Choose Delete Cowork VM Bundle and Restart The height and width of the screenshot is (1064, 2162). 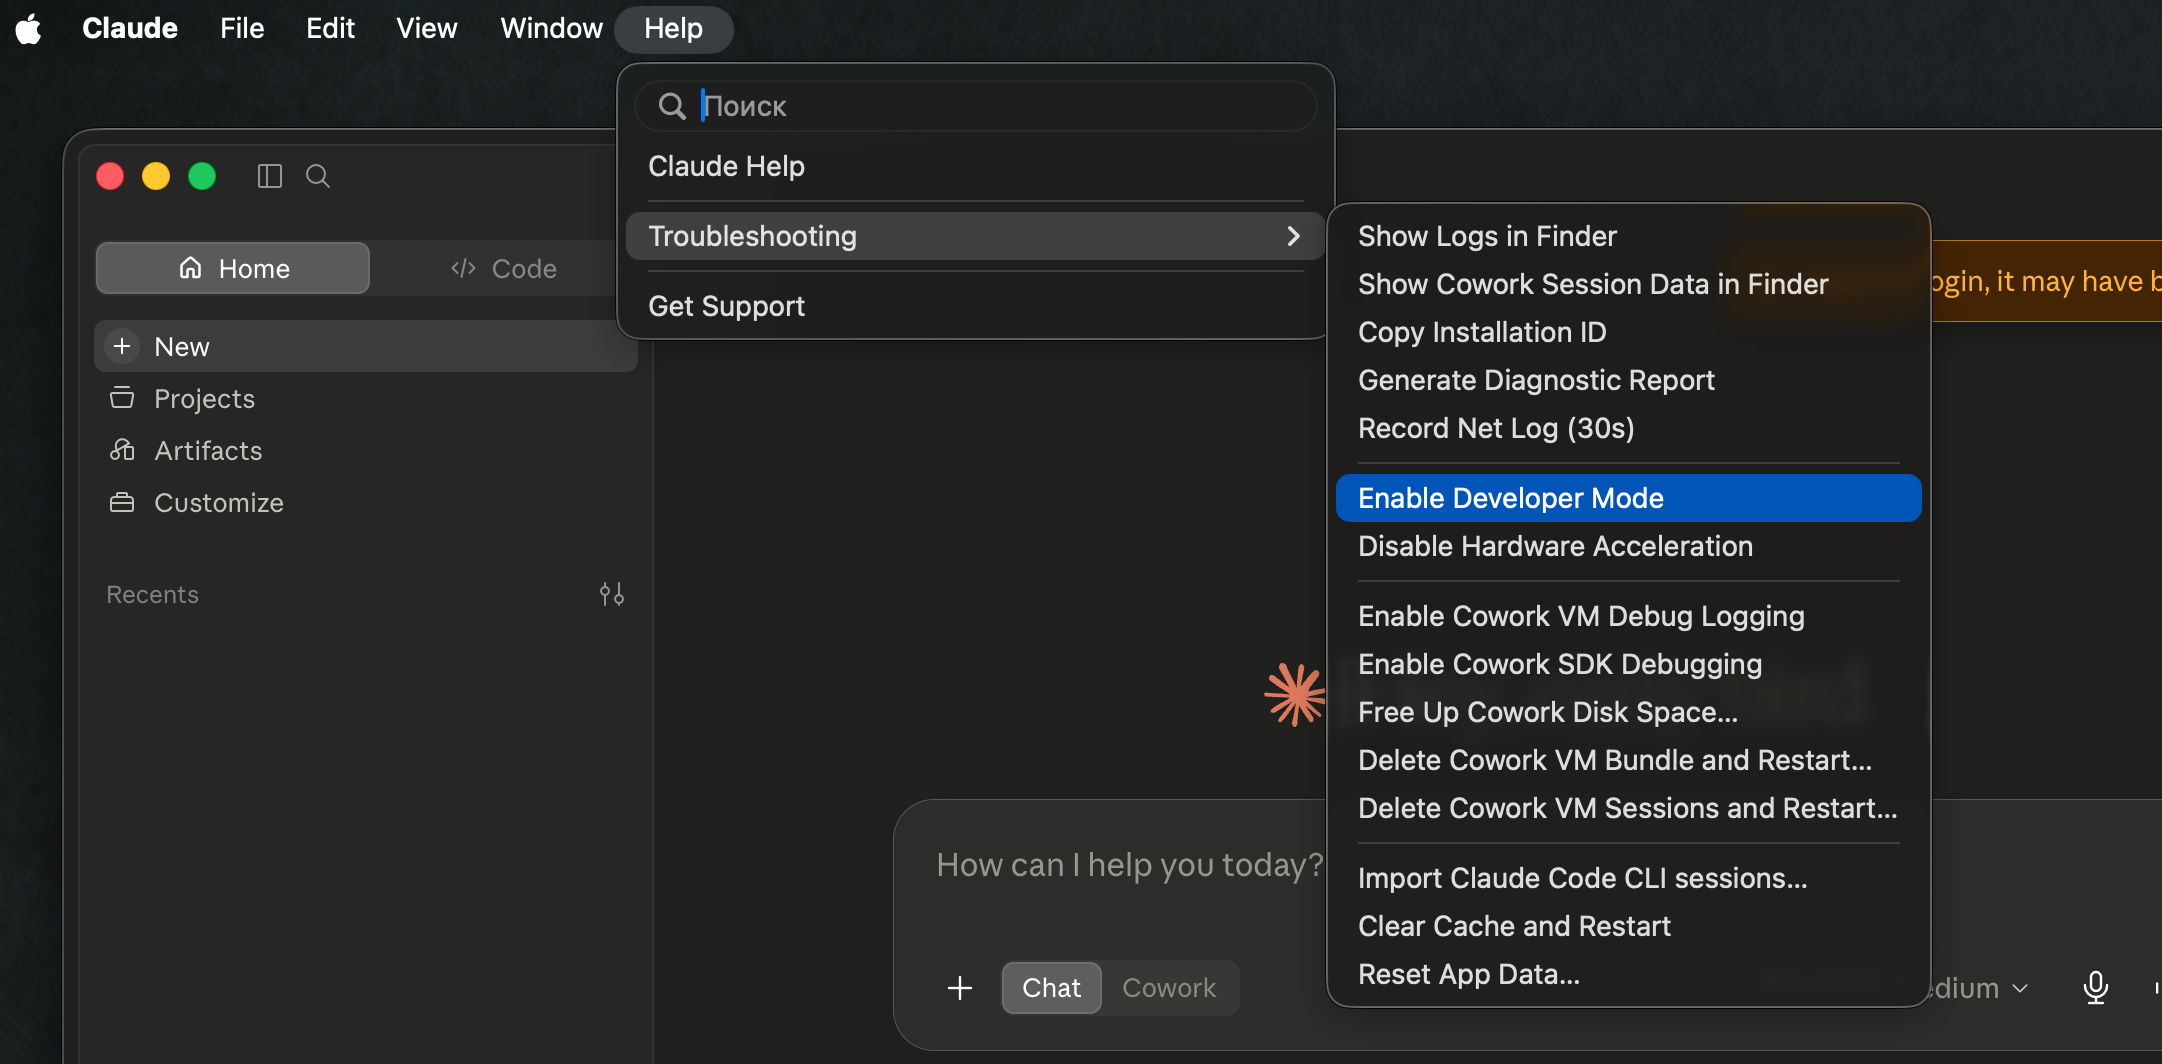[x=1628, y=760]
